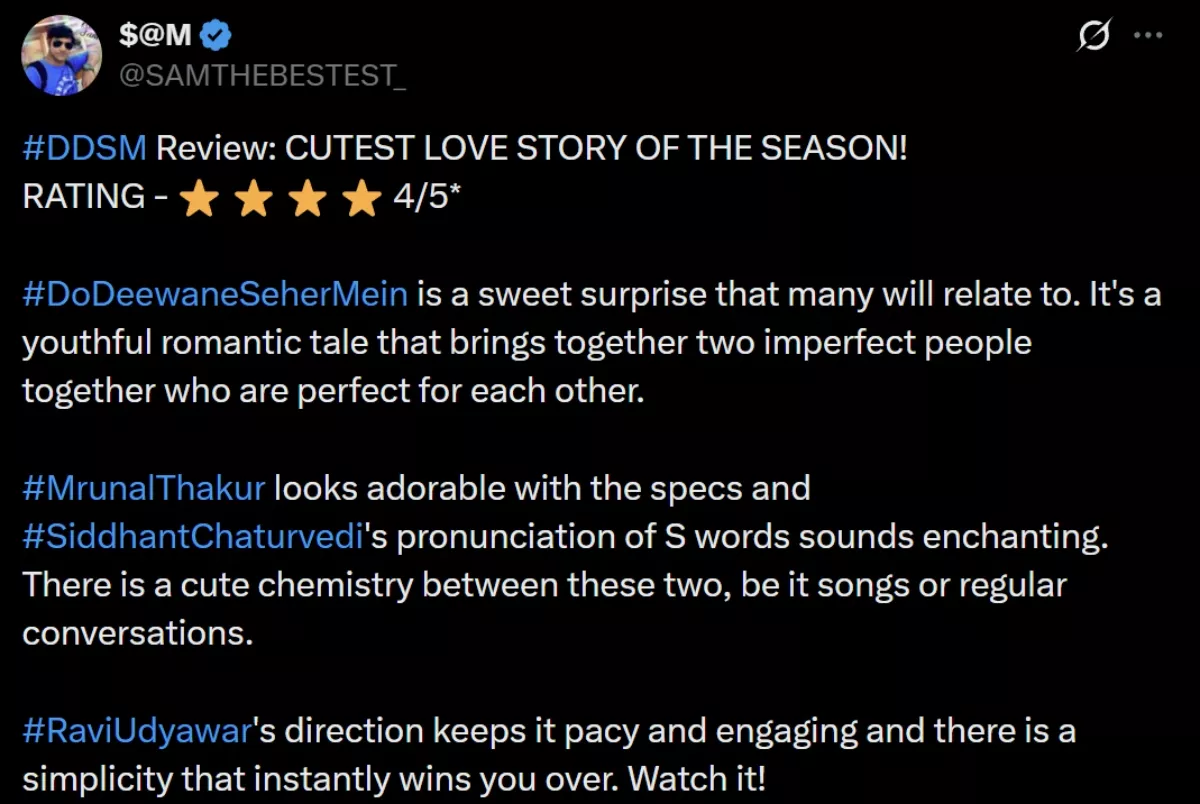Open the #DDSM hashtag
This screenshot has width=1200, height=804.
point(85,149)
